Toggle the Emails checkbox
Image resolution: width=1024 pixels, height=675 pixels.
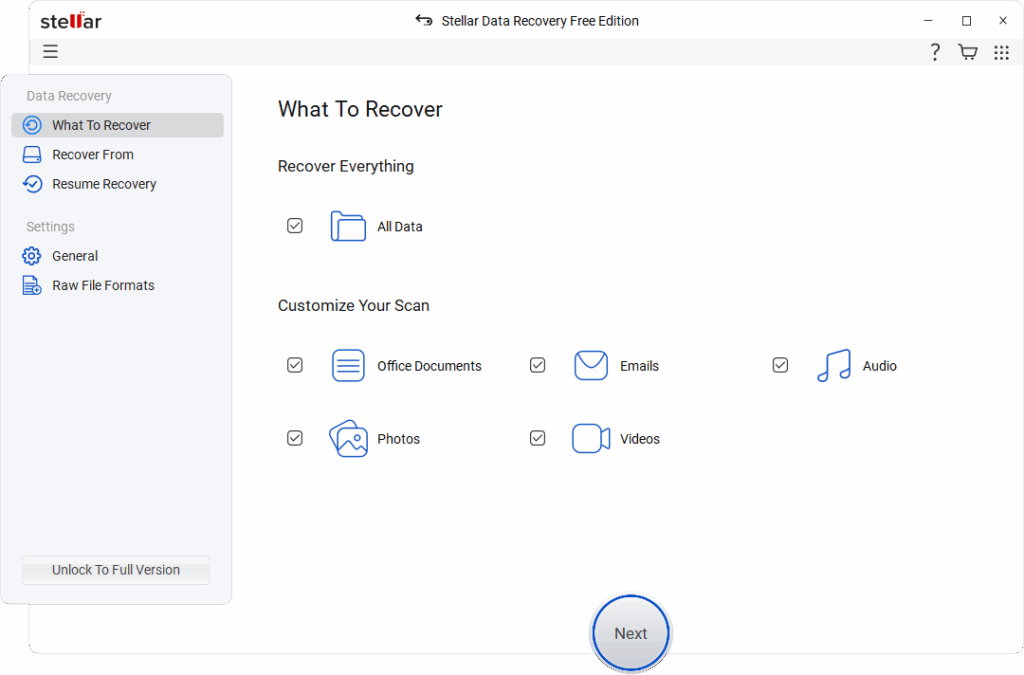point(537,365)
